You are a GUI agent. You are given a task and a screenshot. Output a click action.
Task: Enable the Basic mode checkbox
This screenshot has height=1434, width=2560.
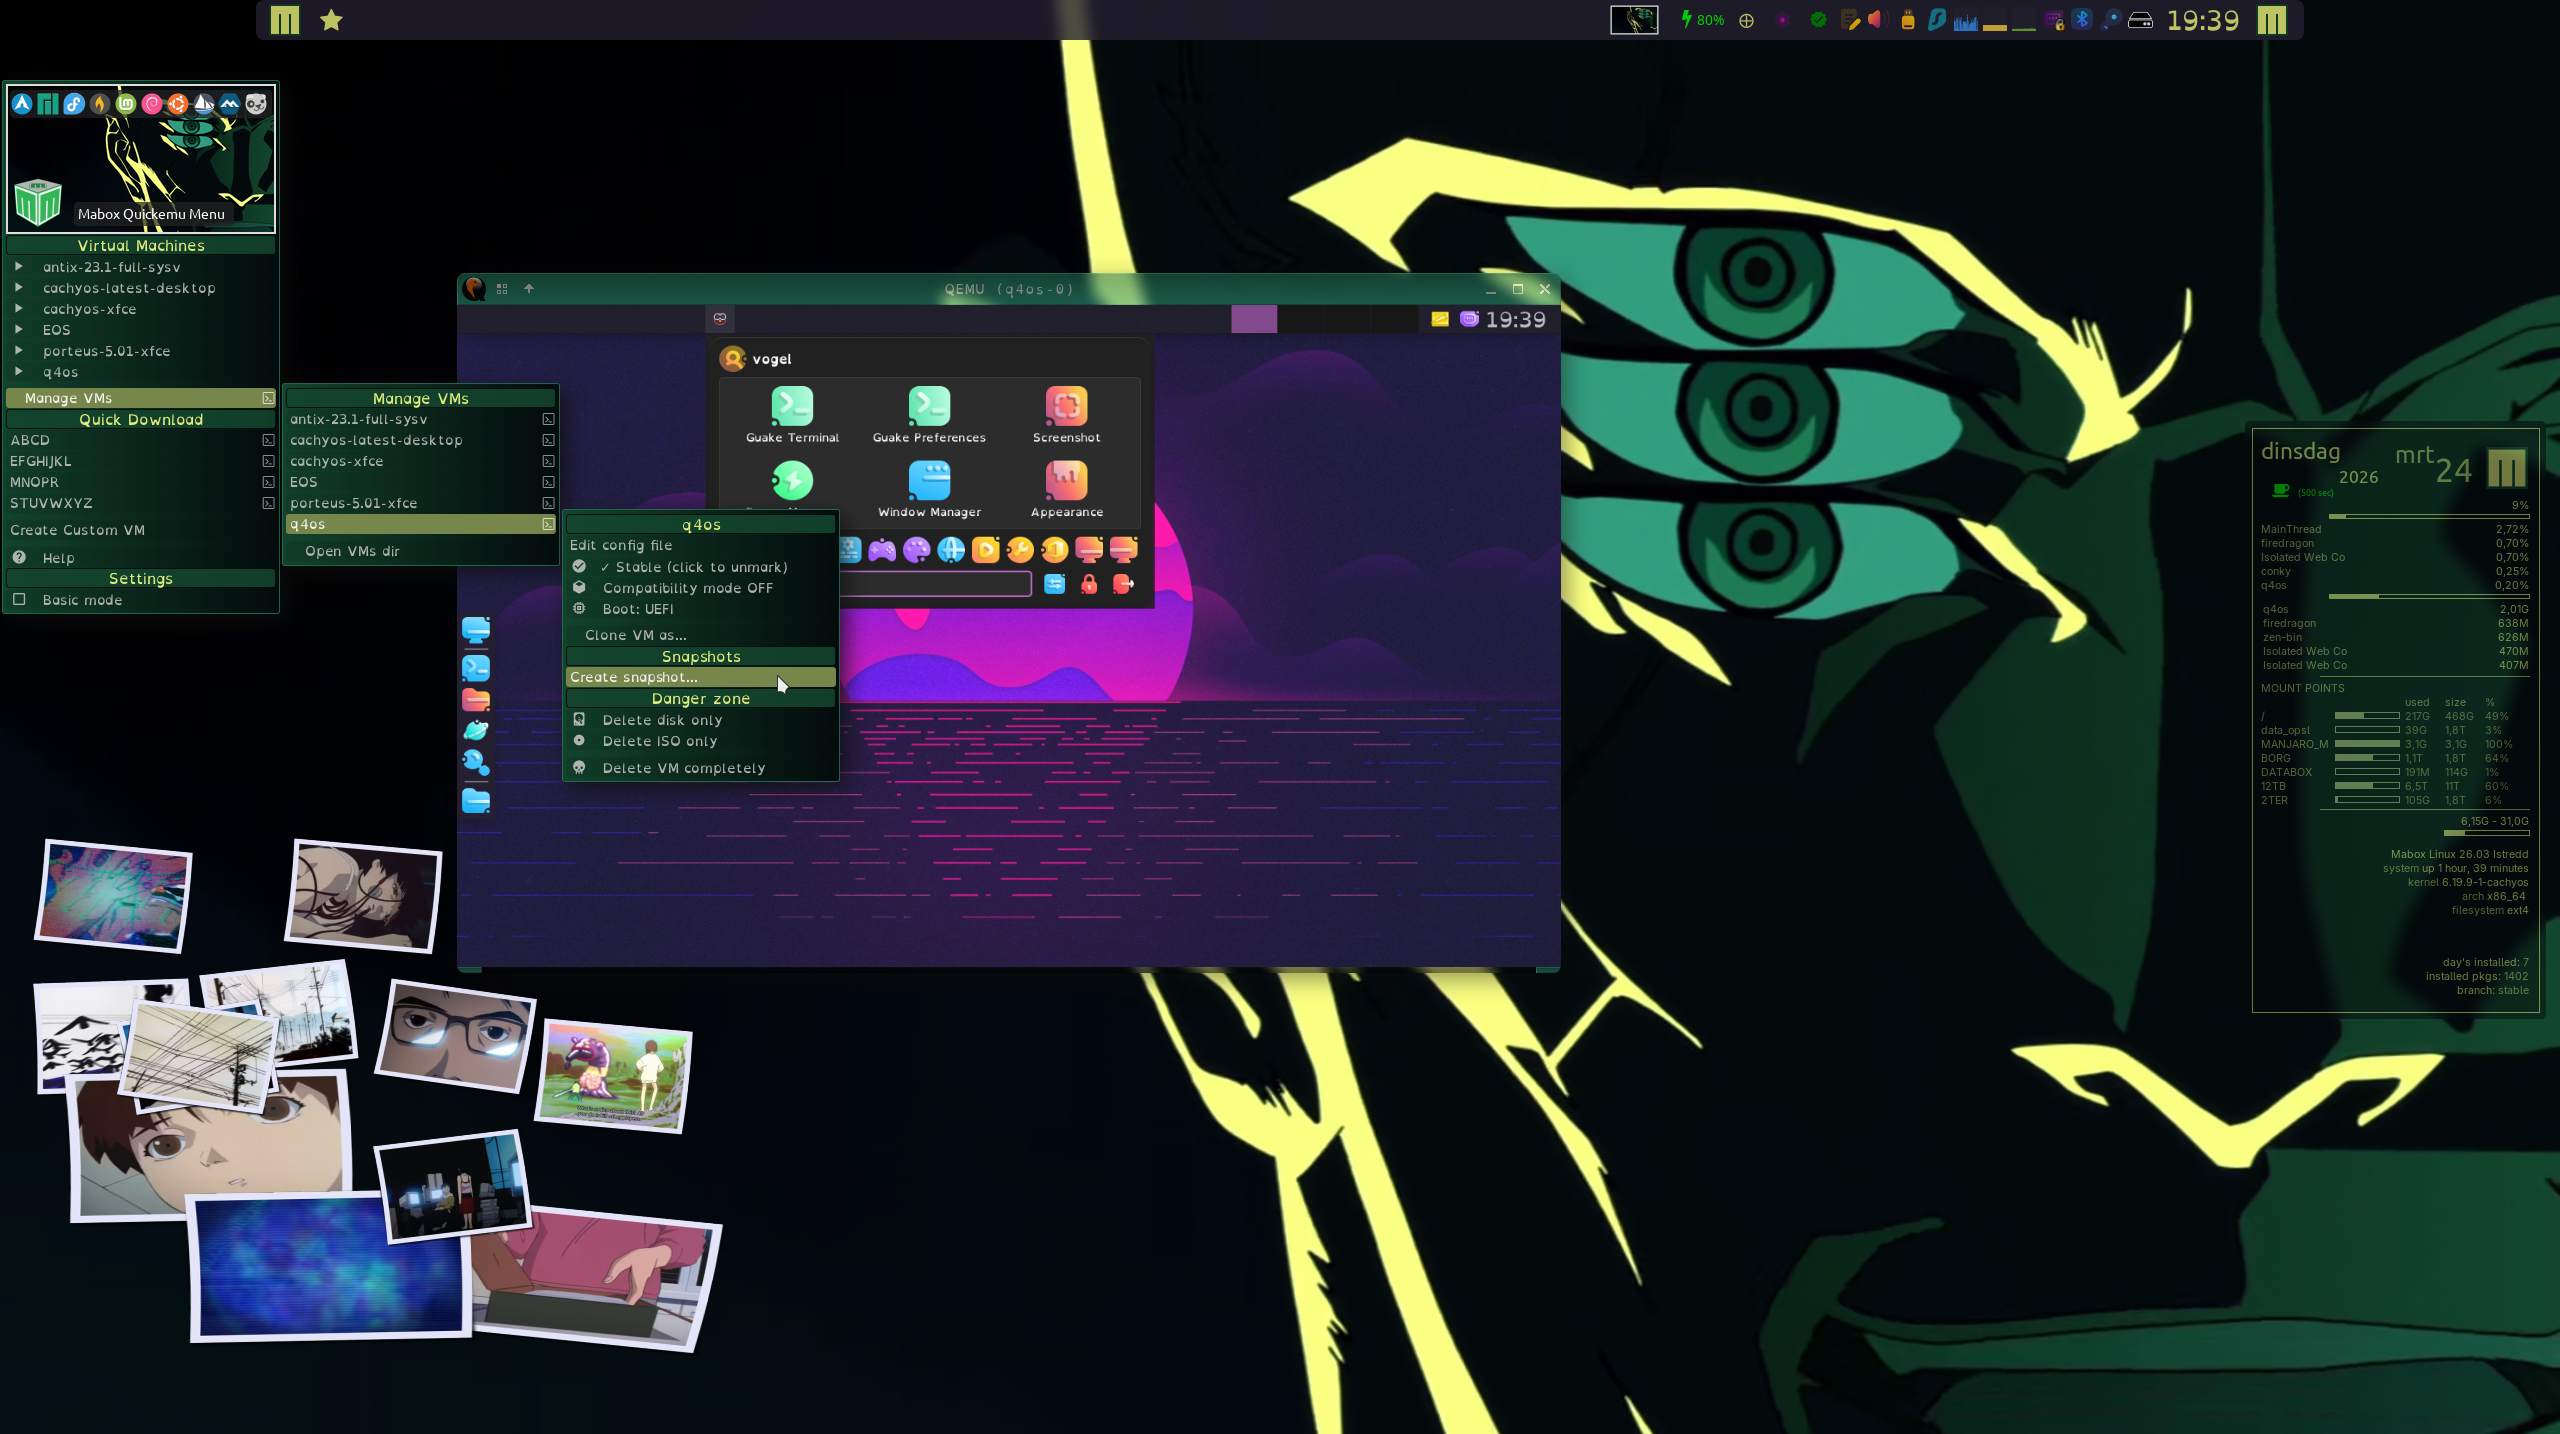(x=19, y=600)
